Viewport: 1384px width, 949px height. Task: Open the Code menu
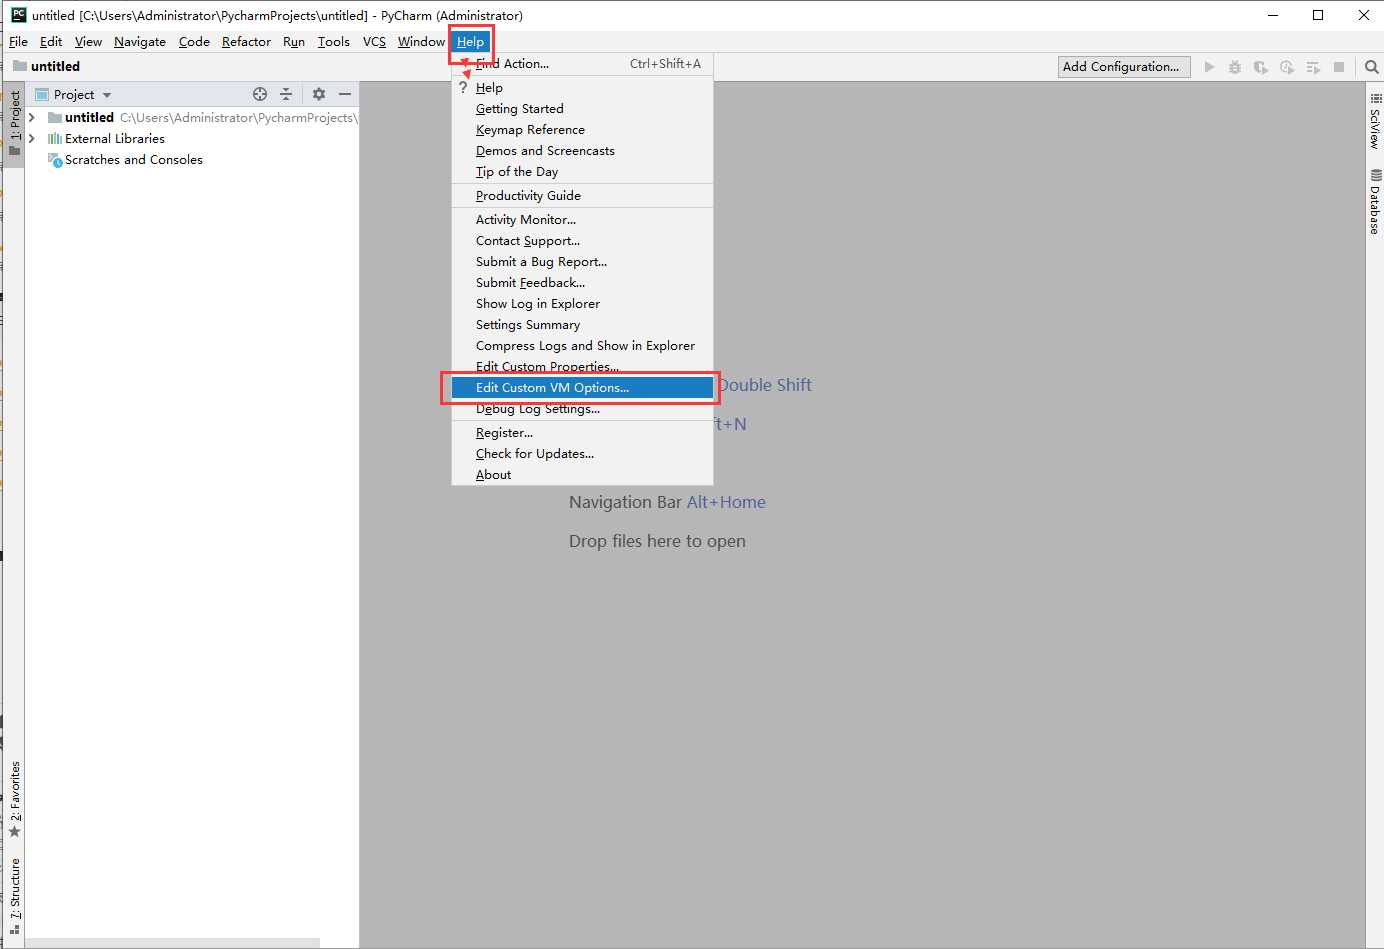(x=194, y=41)
